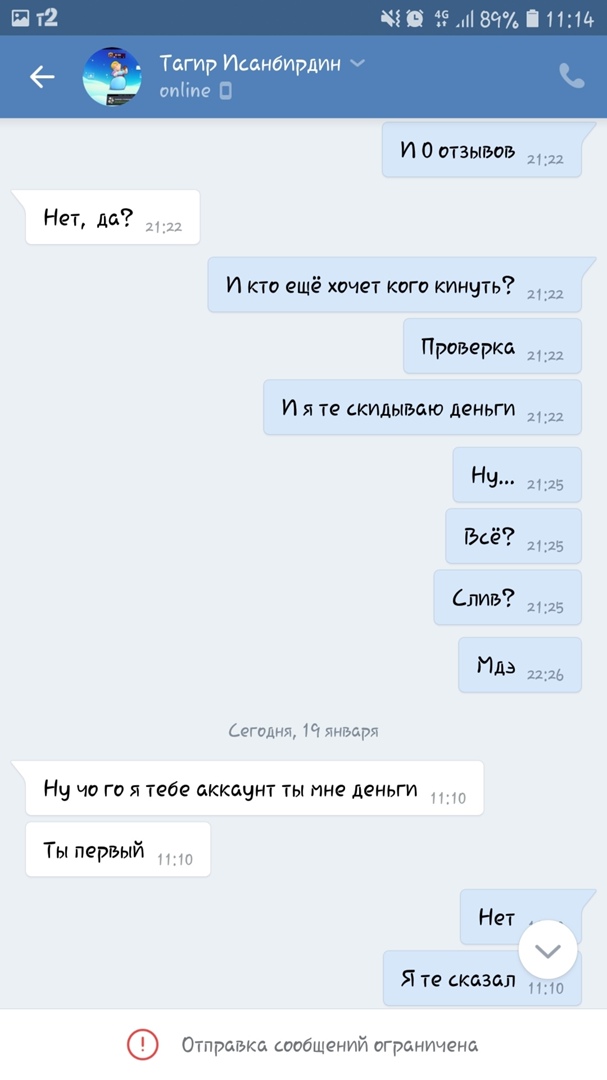Screen dimensions: 607x1080
Task: Start a call with the phone icon
Action: [571, 76]
